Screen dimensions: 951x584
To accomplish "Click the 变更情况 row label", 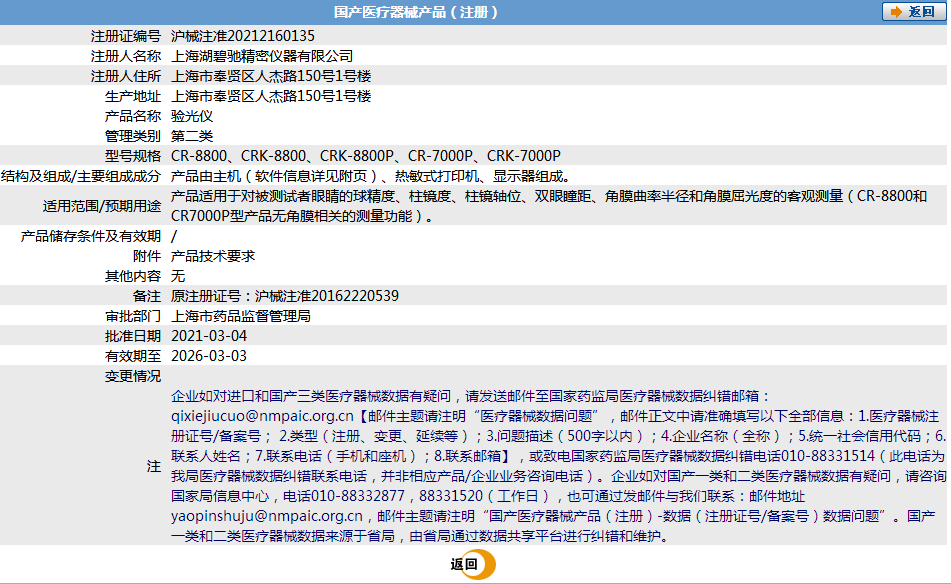I will [x=132, y=376].
